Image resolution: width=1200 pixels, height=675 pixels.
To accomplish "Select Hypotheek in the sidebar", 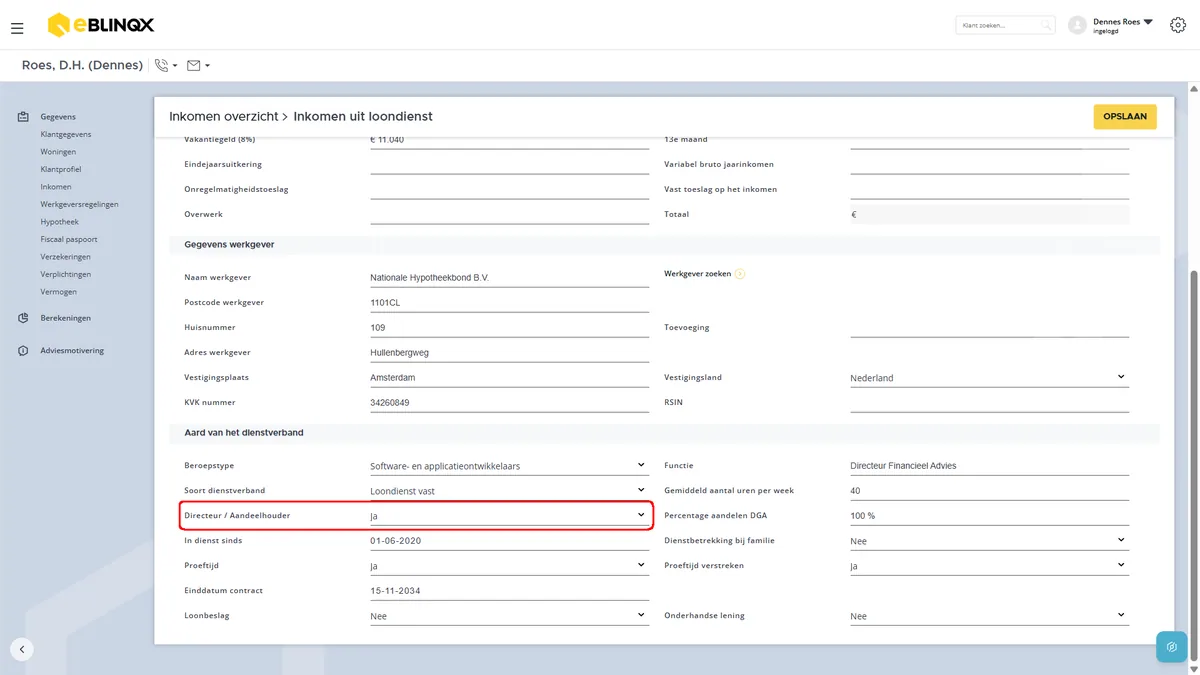I will pyautogui.click(x=59, y=222).
